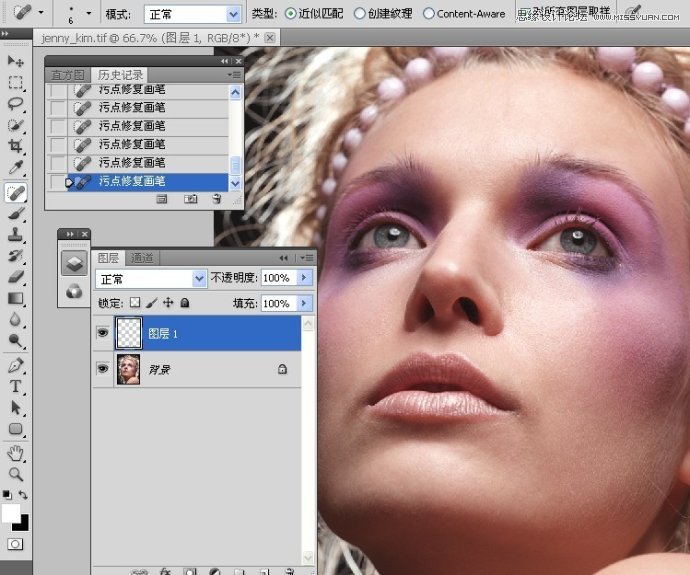Toggle visibility of the 背景 layer
Image resolution: width=690 pixels, height=575 pixels.
(102, 369)
